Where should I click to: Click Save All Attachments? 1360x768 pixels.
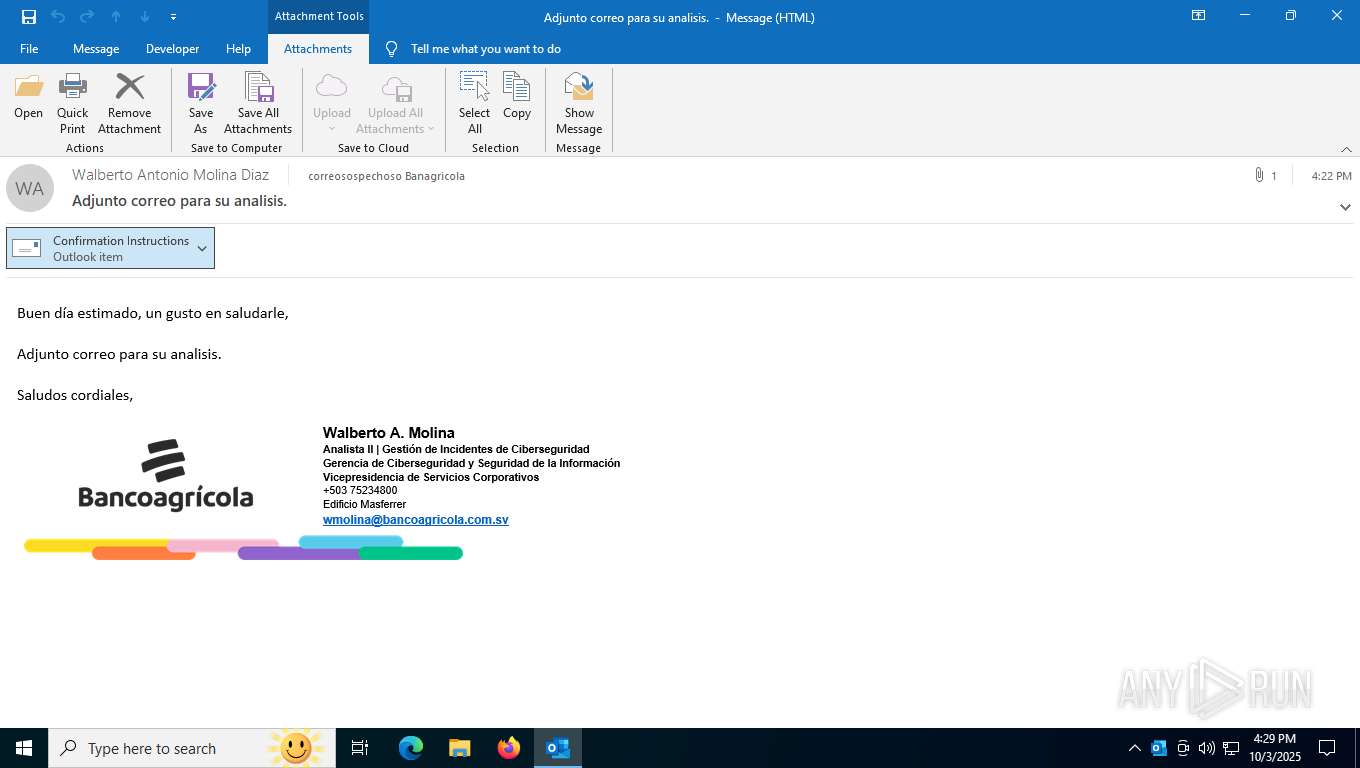coord(258,104)
